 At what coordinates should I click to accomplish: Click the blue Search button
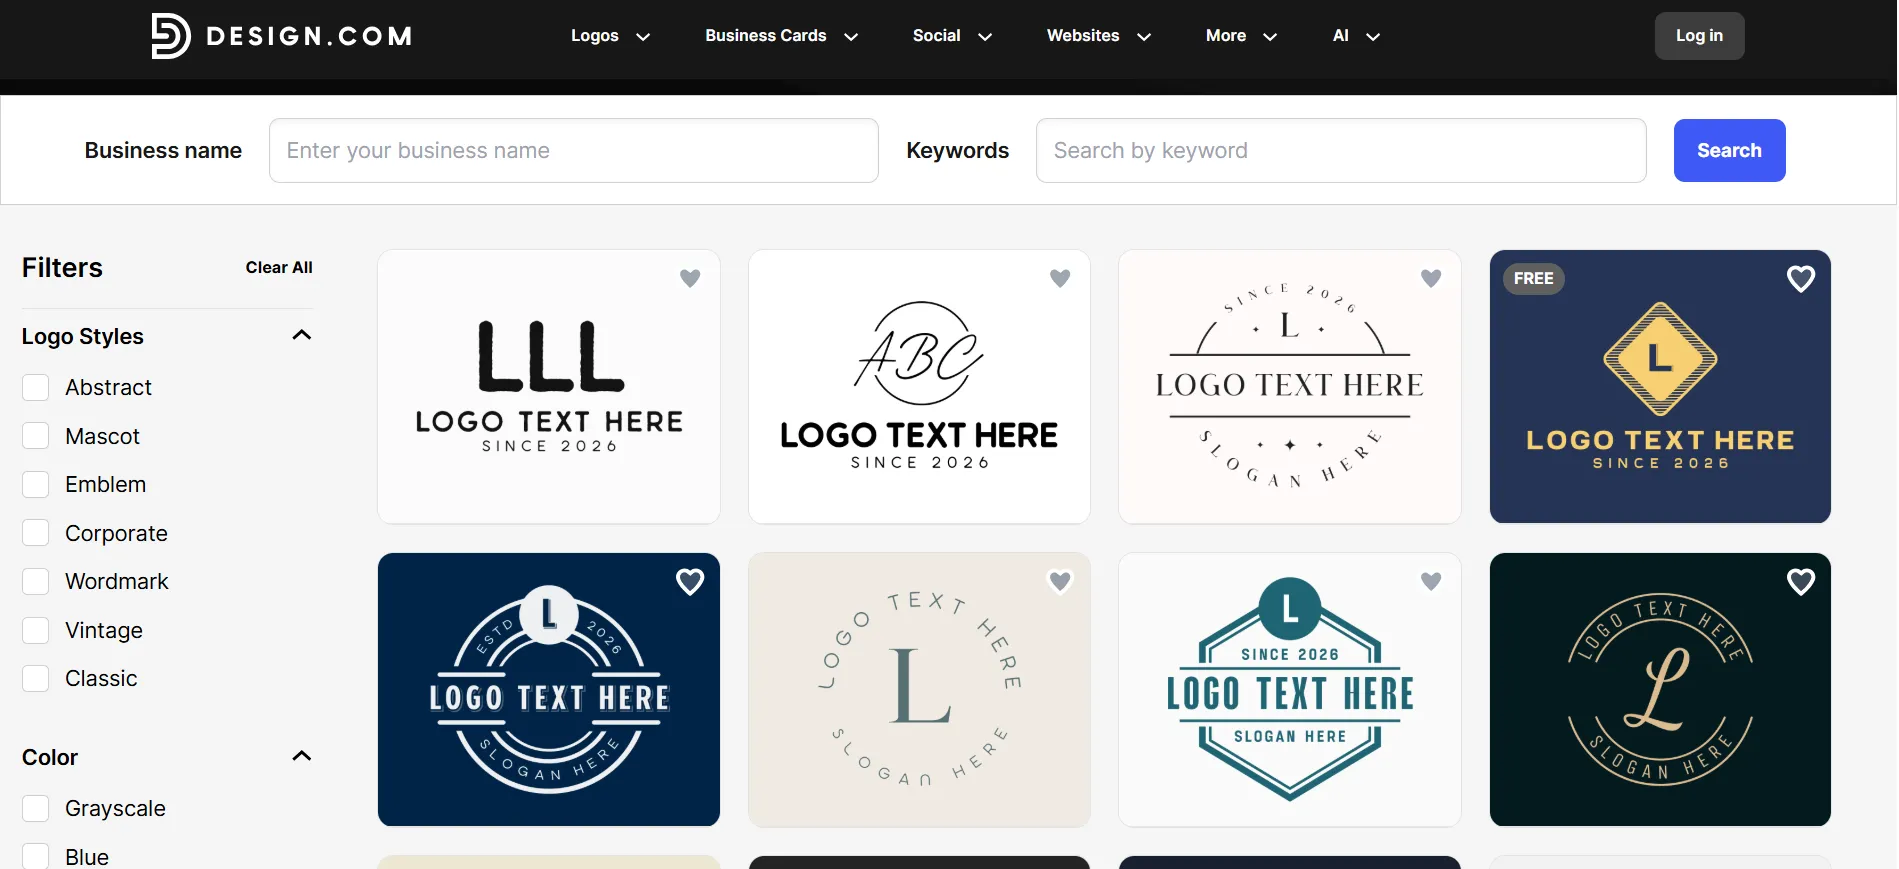click(x=1729, y=150)
